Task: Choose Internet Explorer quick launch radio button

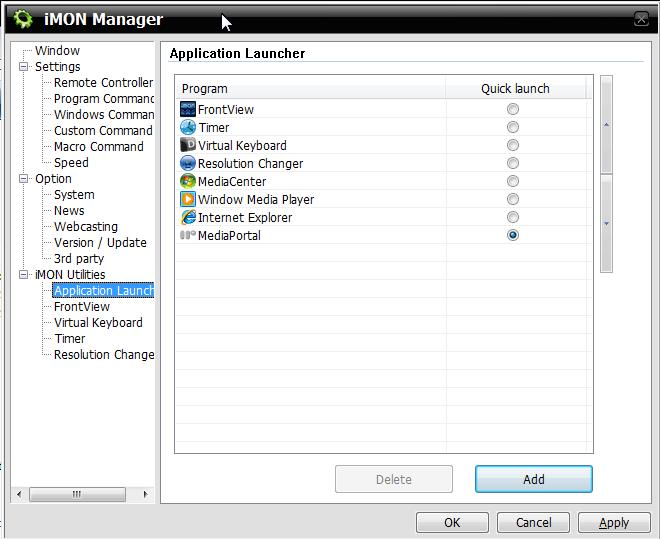Action: pyautogui.click(x=513, y=217)
